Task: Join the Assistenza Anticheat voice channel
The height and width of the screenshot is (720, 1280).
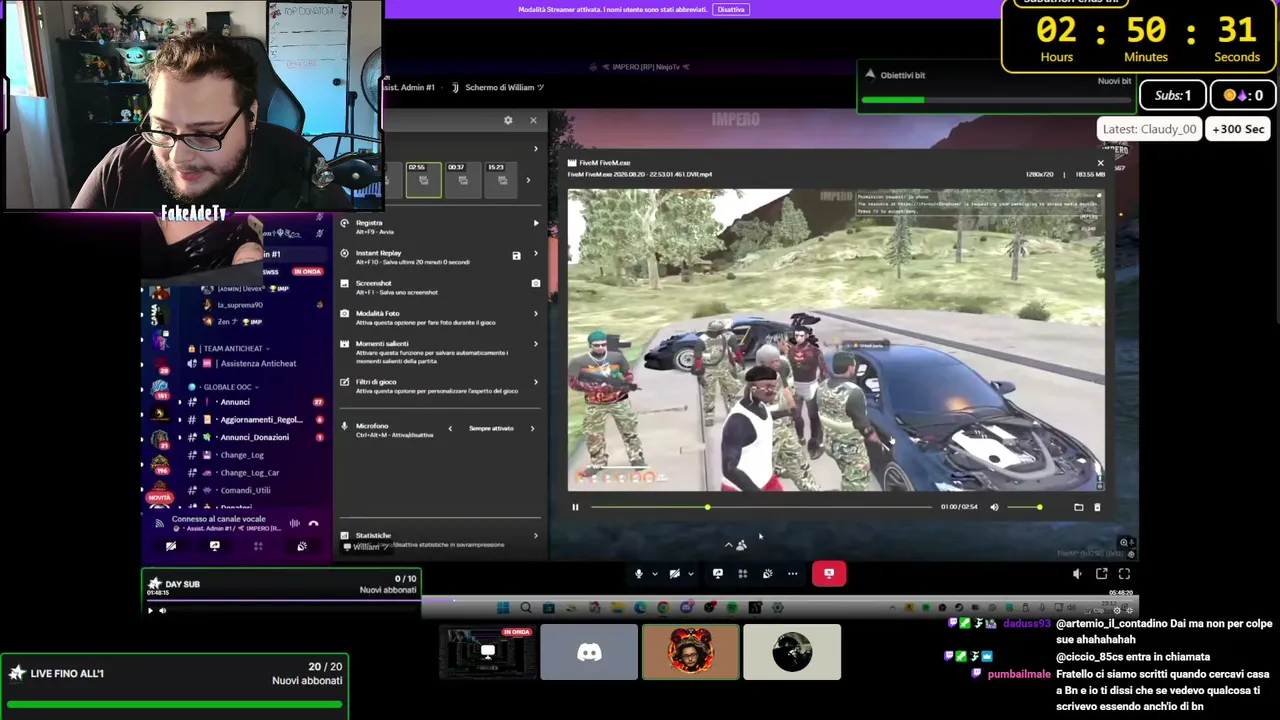Action: coord(256,364)
